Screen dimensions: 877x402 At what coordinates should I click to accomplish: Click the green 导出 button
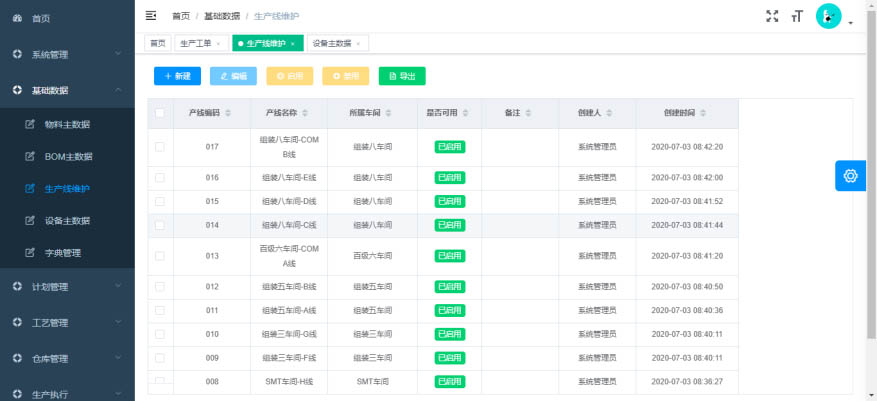coord(402,76)
